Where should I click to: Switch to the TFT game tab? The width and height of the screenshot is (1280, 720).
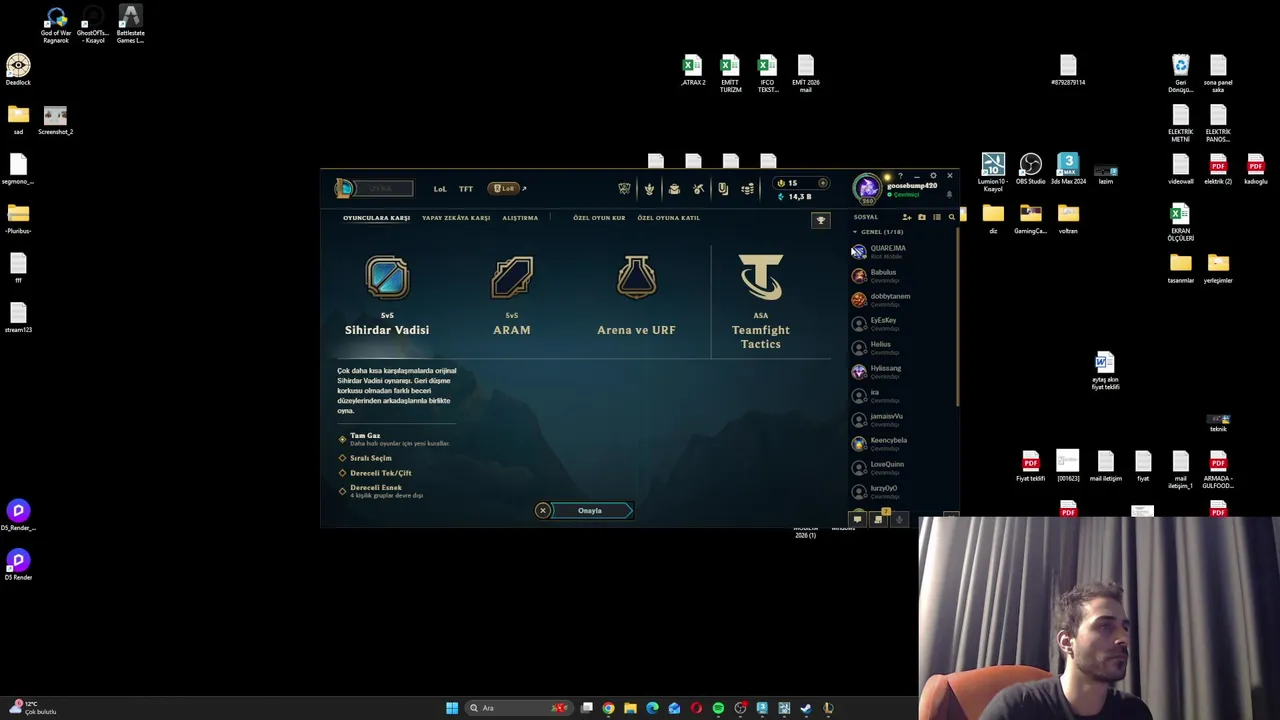(466, 189)
